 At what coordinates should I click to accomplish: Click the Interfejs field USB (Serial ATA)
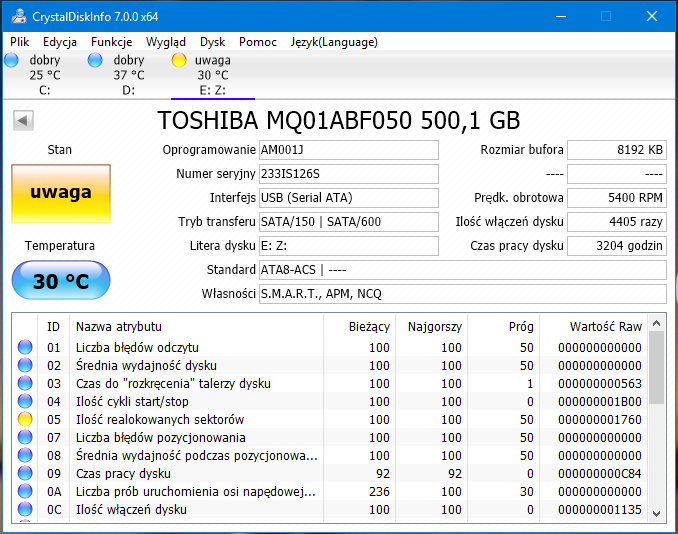(x=349, y=198)
